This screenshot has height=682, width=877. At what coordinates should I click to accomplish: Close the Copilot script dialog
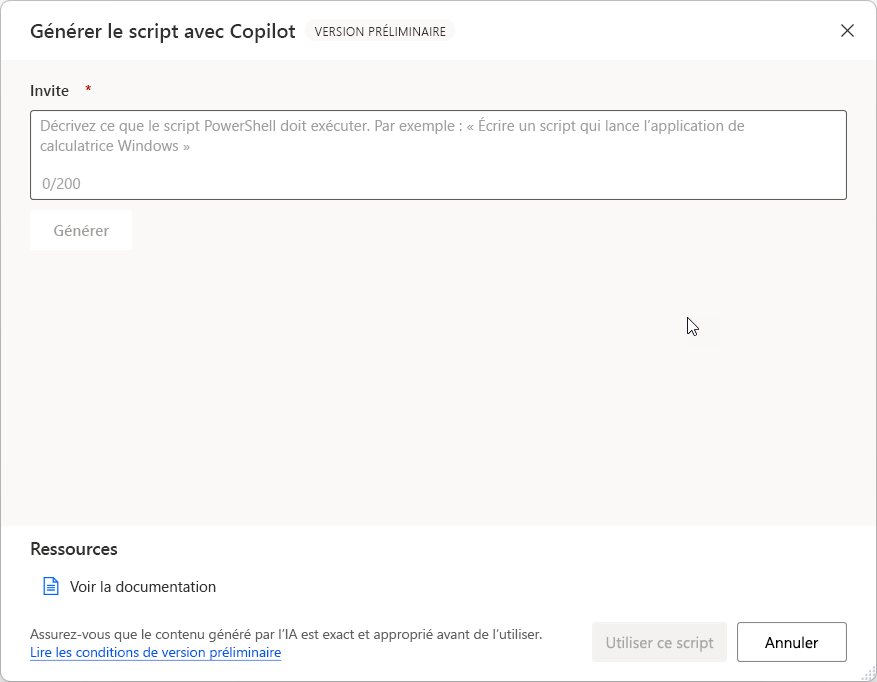[847, 31]
